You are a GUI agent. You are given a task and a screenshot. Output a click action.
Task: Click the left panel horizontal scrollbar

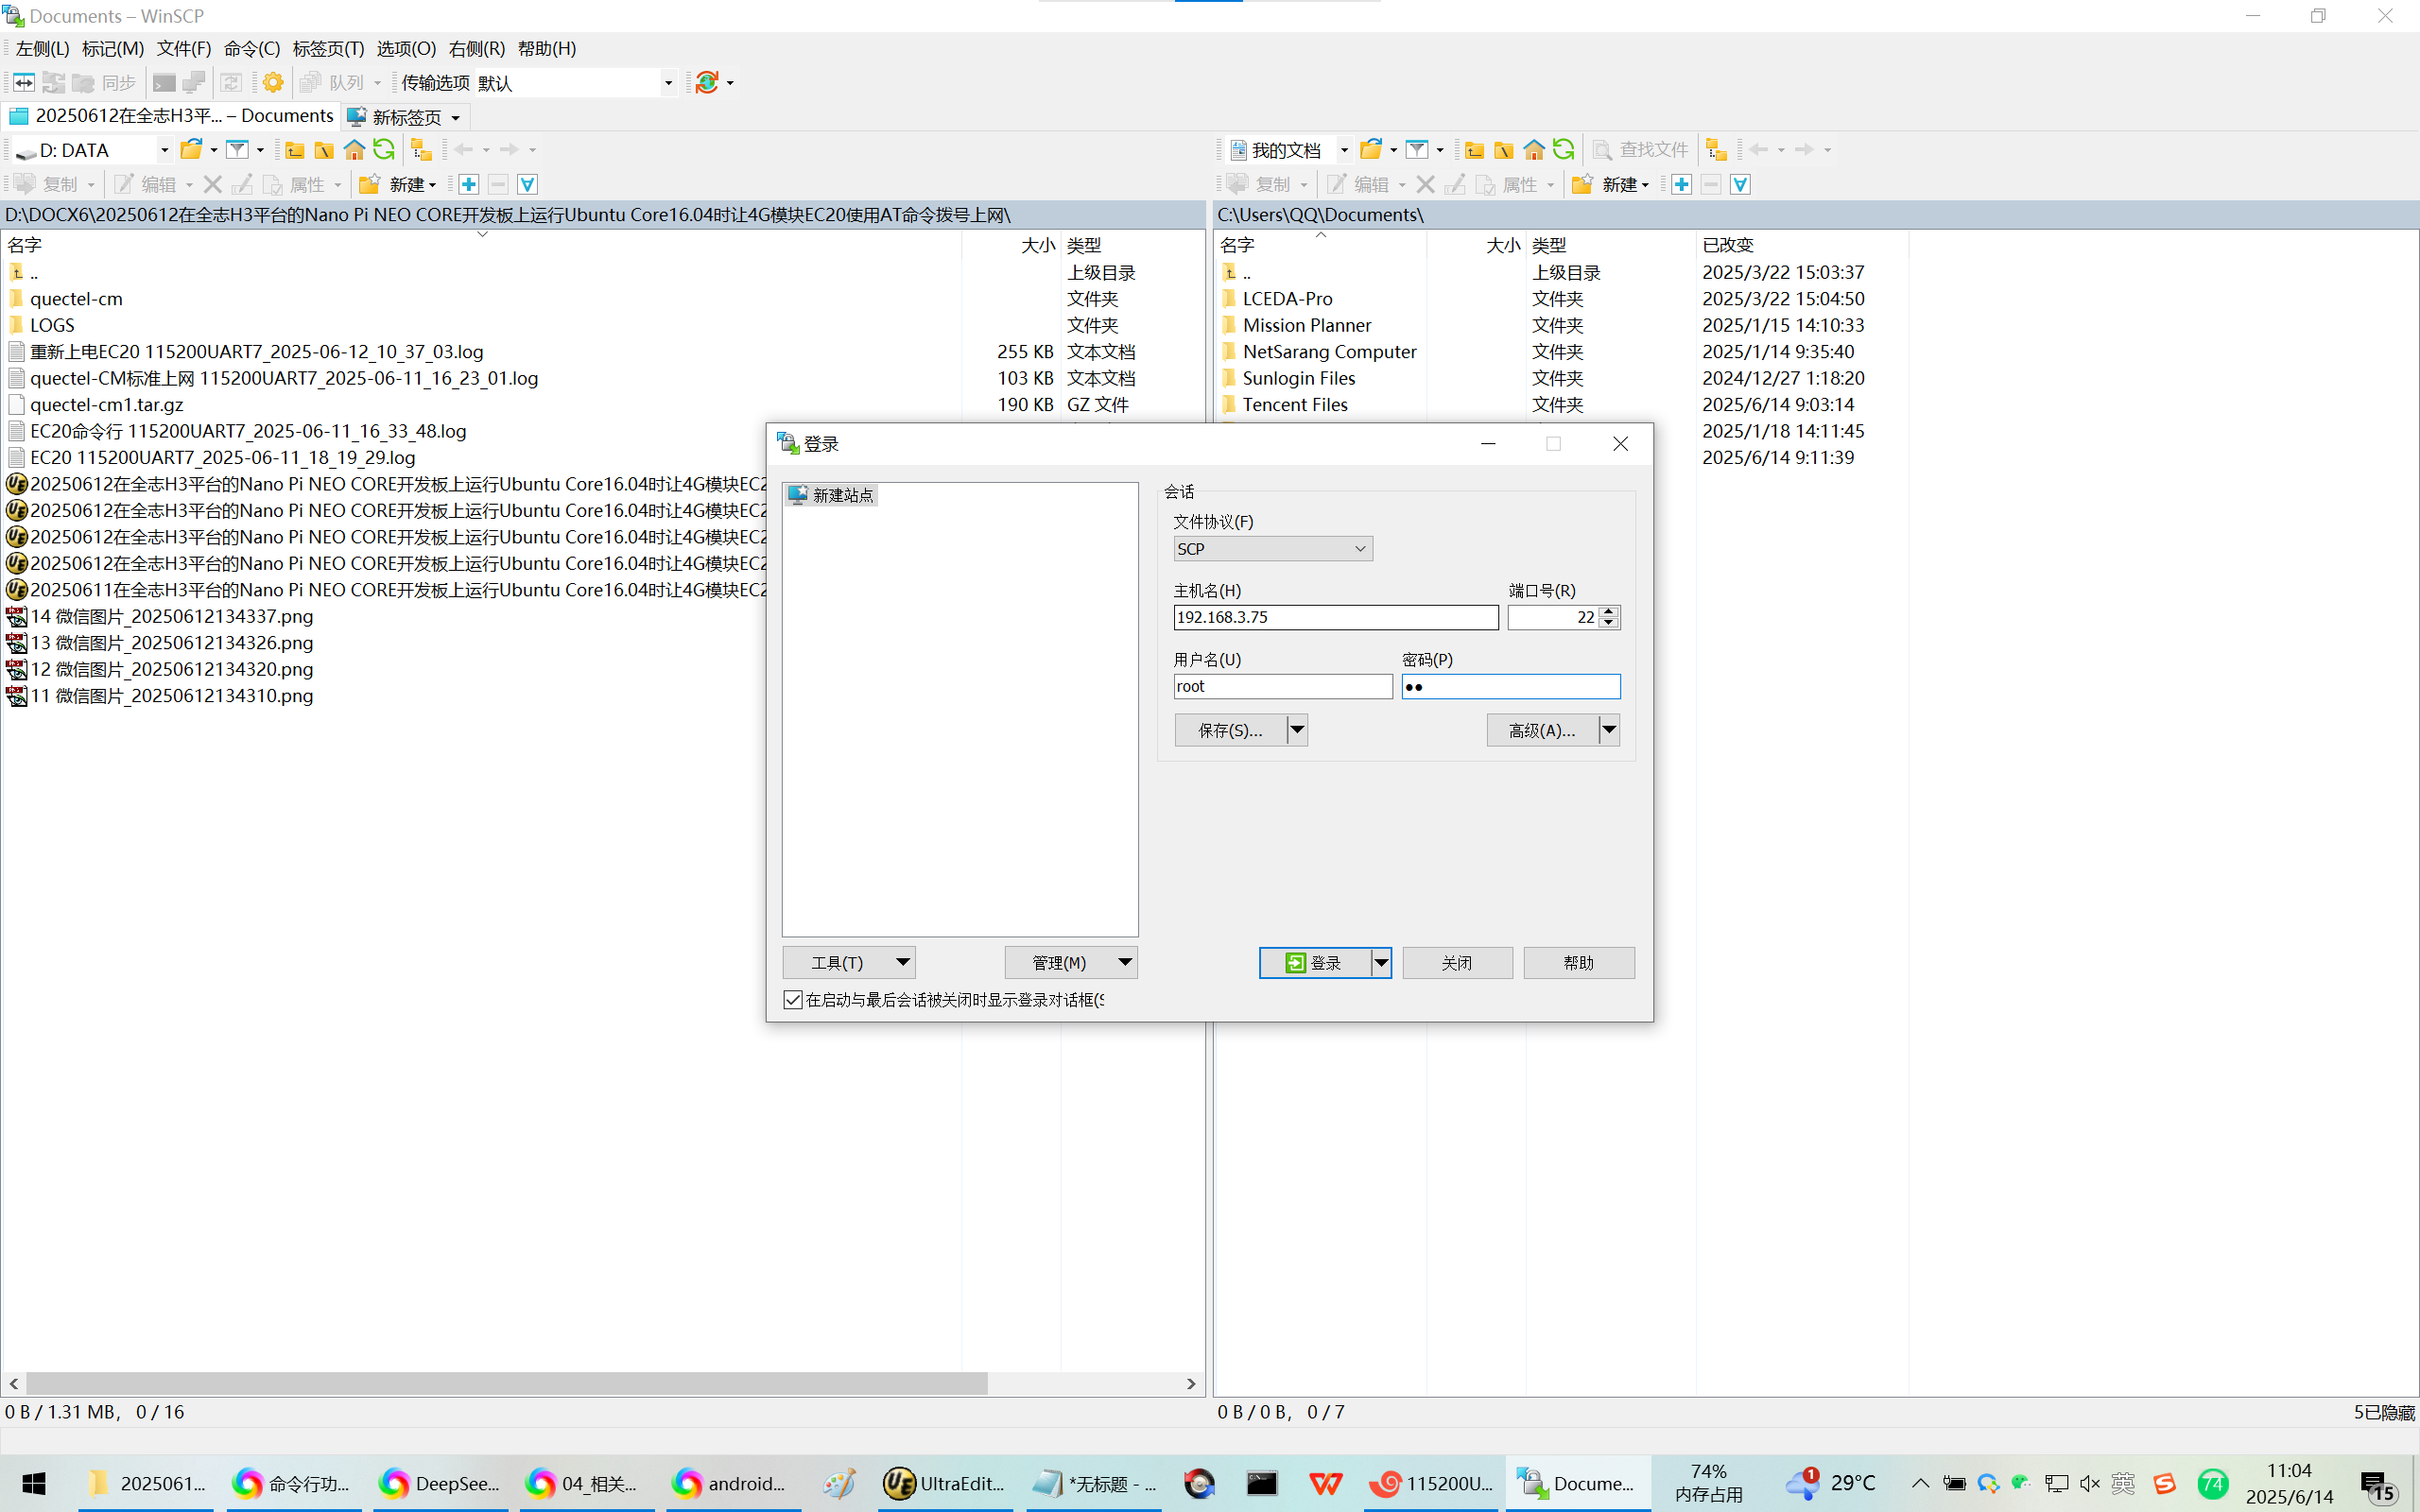pos(505,1383)
